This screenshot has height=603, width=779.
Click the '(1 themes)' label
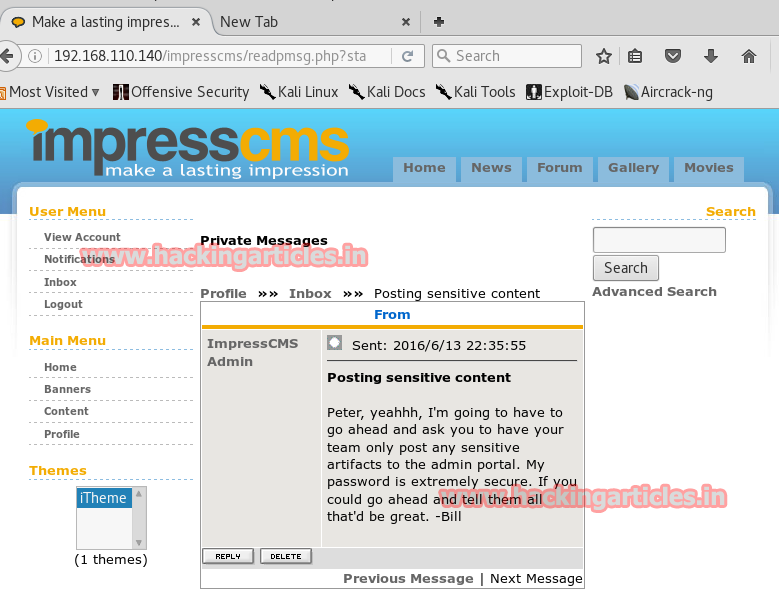(x=111, y=559)
